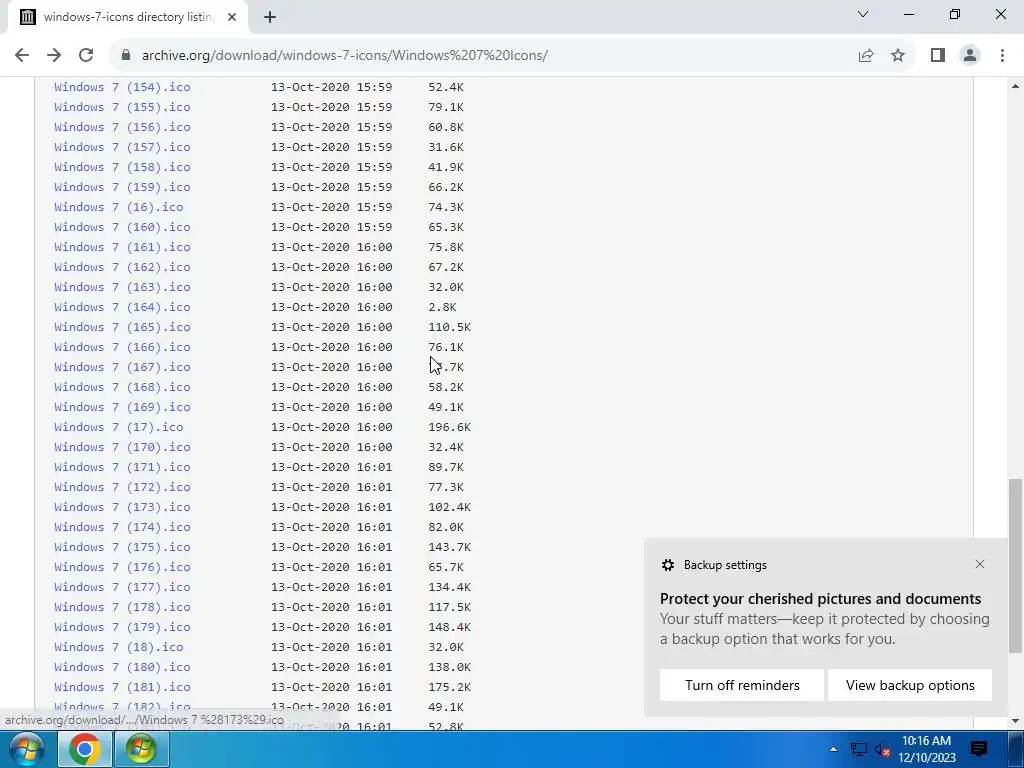The image size is (1024, 768).
Task: Open Windows 7 (16).ico link
Action: (x=119, y=207)
